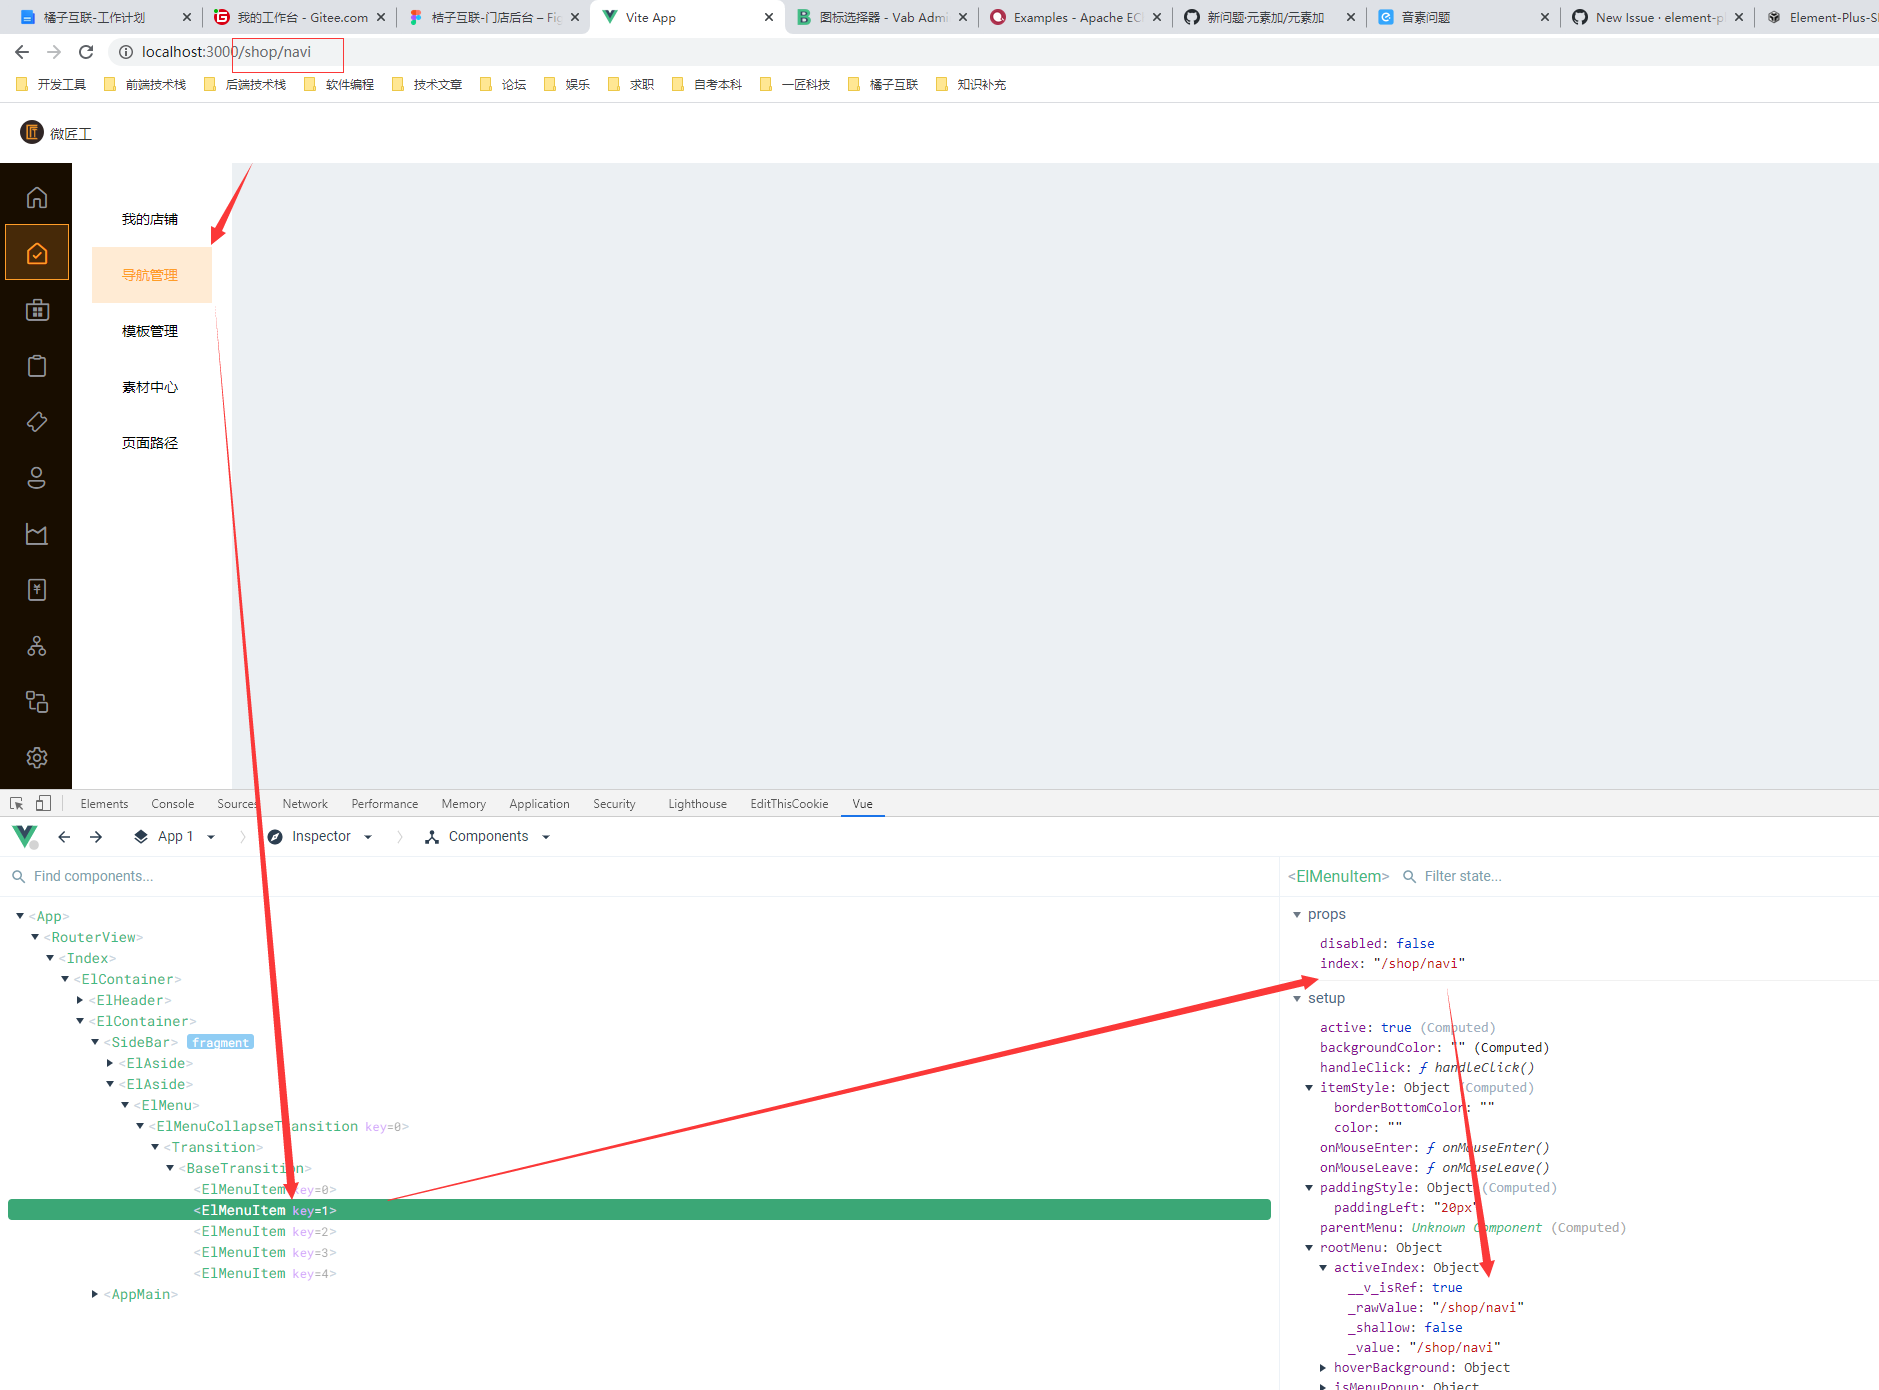The height and width of the screenshot is (1390, 1879).
Task: Click the Vue DevTools logo icon
Action: [x=25, y=836]
